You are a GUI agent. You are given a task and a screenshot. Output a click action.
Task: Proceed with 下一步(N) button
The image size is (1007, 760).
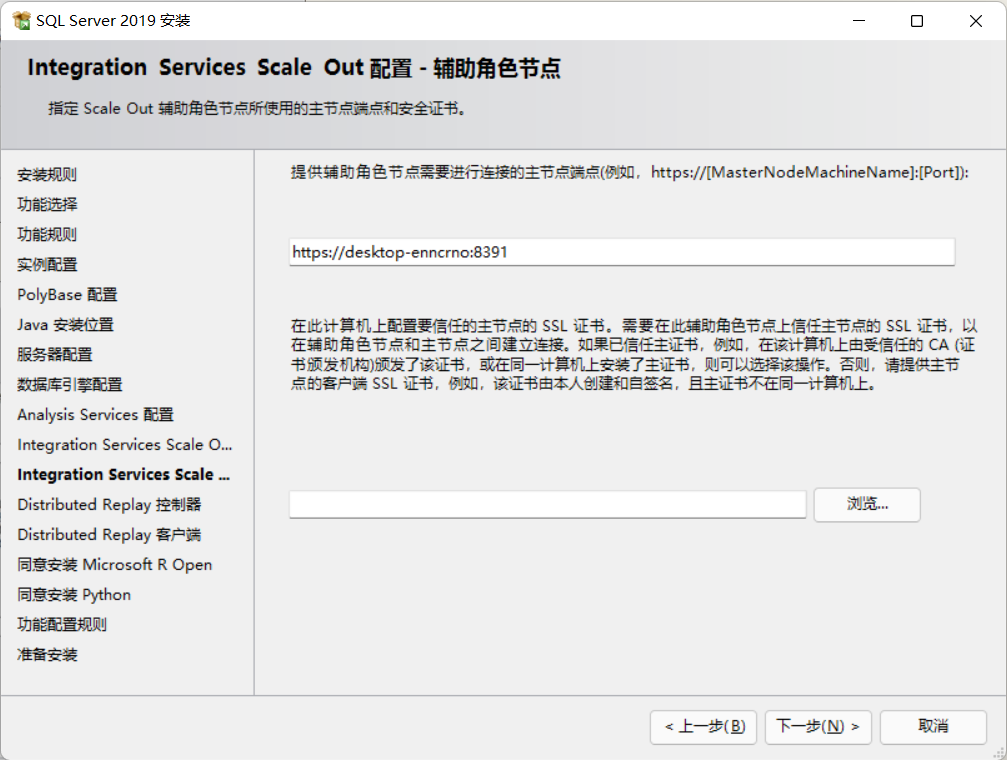click(818, 727)
